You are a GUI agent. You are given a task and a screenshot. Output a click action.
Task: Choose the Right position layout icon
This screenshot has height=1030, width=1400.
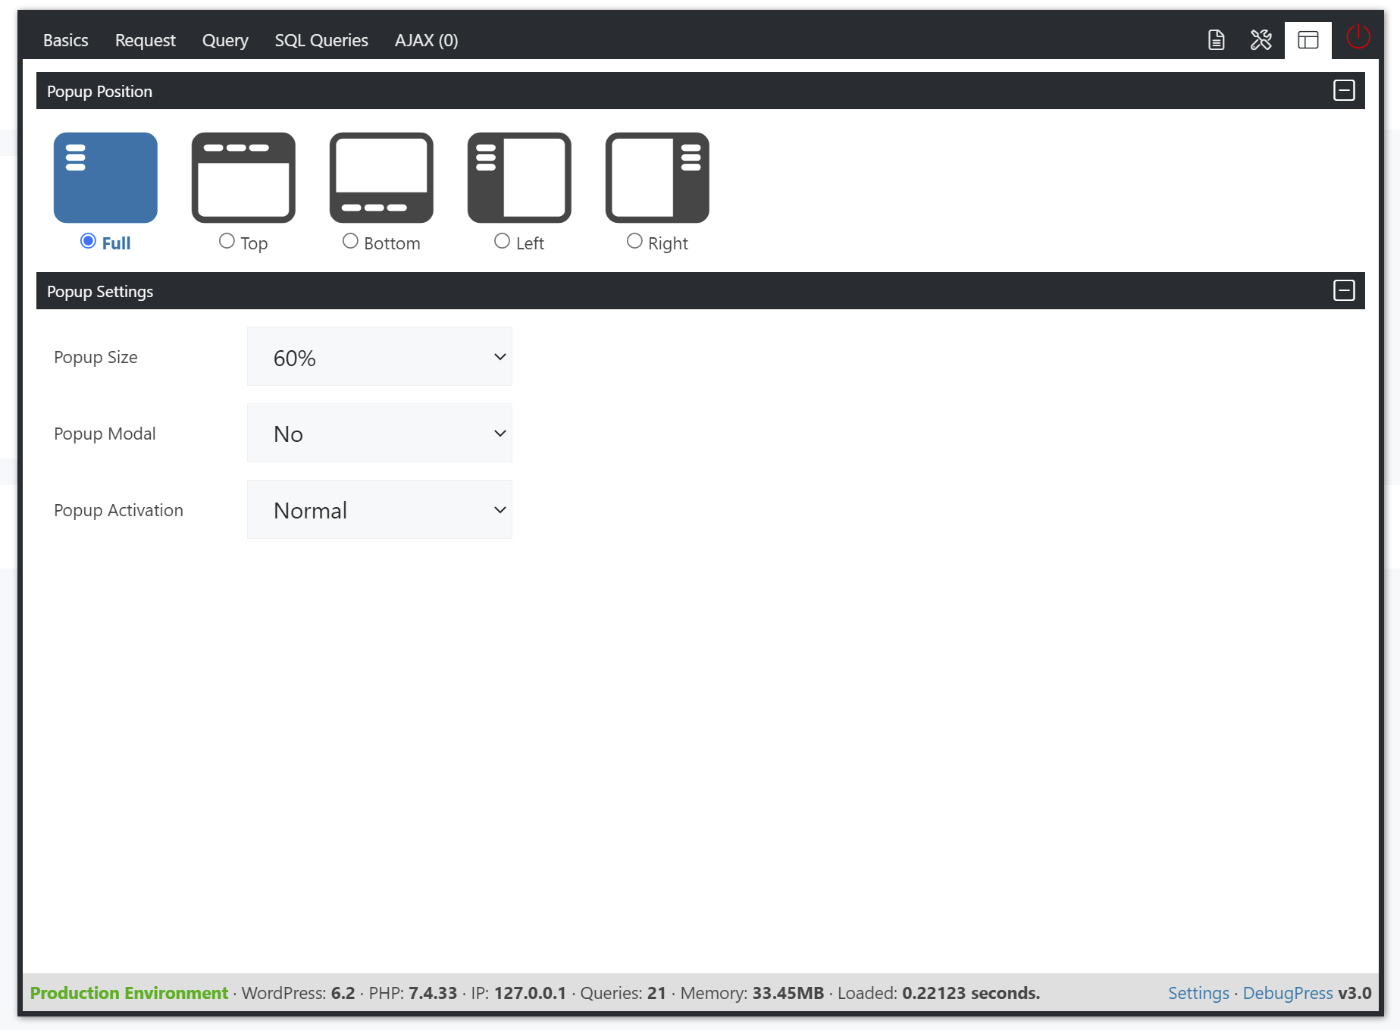pos(657,178)
